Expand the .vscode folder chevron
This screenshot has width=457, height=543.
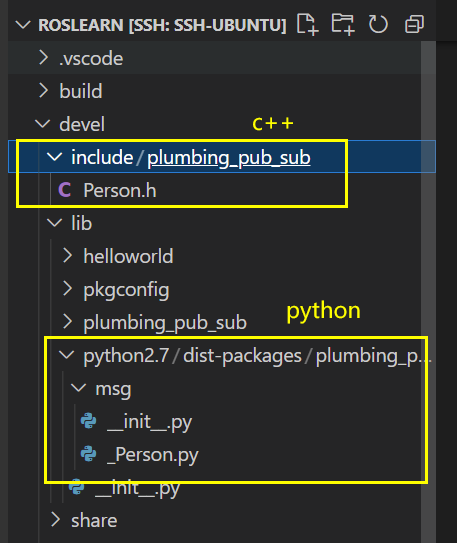[x=44, y=57]
